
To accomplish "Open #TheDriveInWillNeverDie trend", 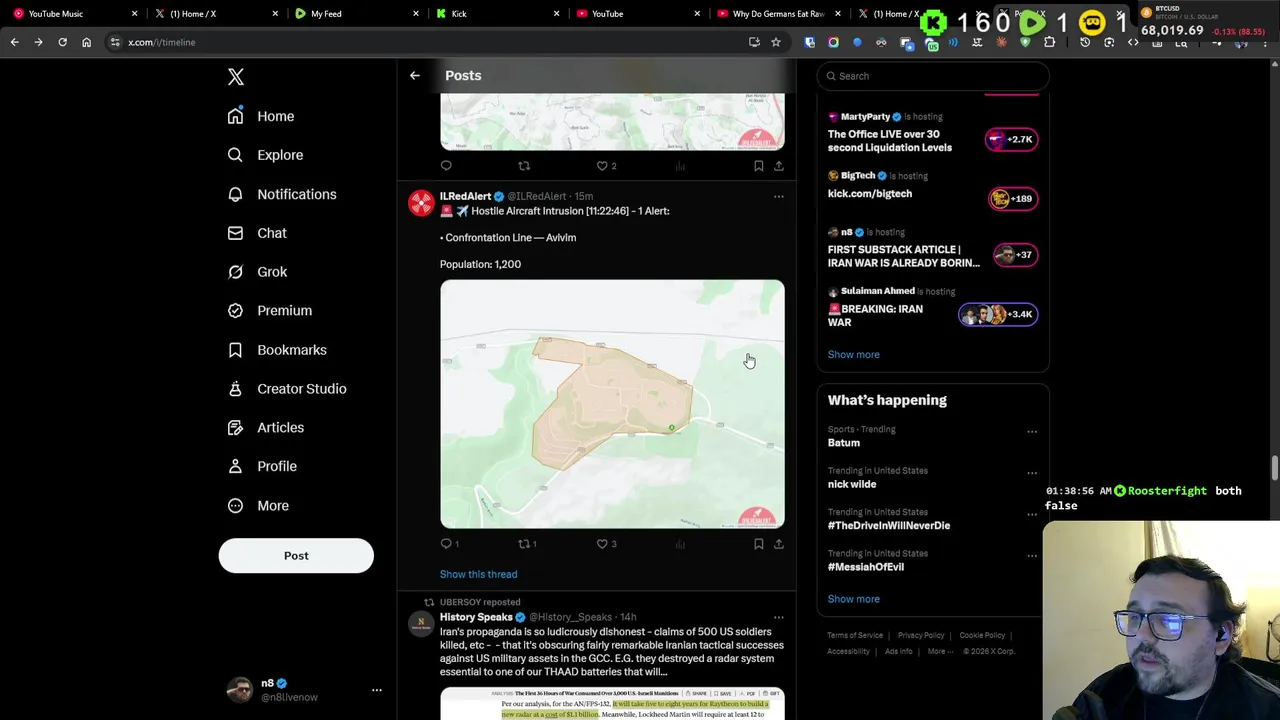I will (x=889, y=526).
